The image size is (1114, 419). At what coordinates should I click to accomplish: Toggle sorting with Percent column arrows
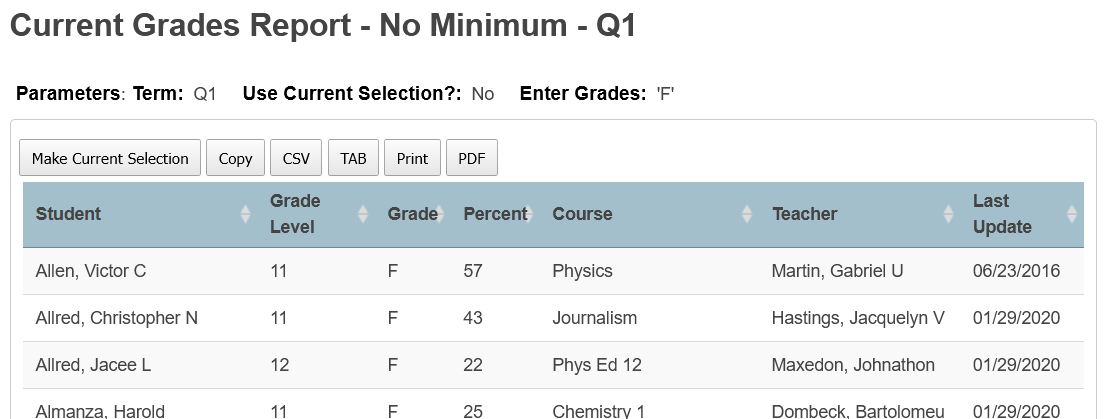529,214
